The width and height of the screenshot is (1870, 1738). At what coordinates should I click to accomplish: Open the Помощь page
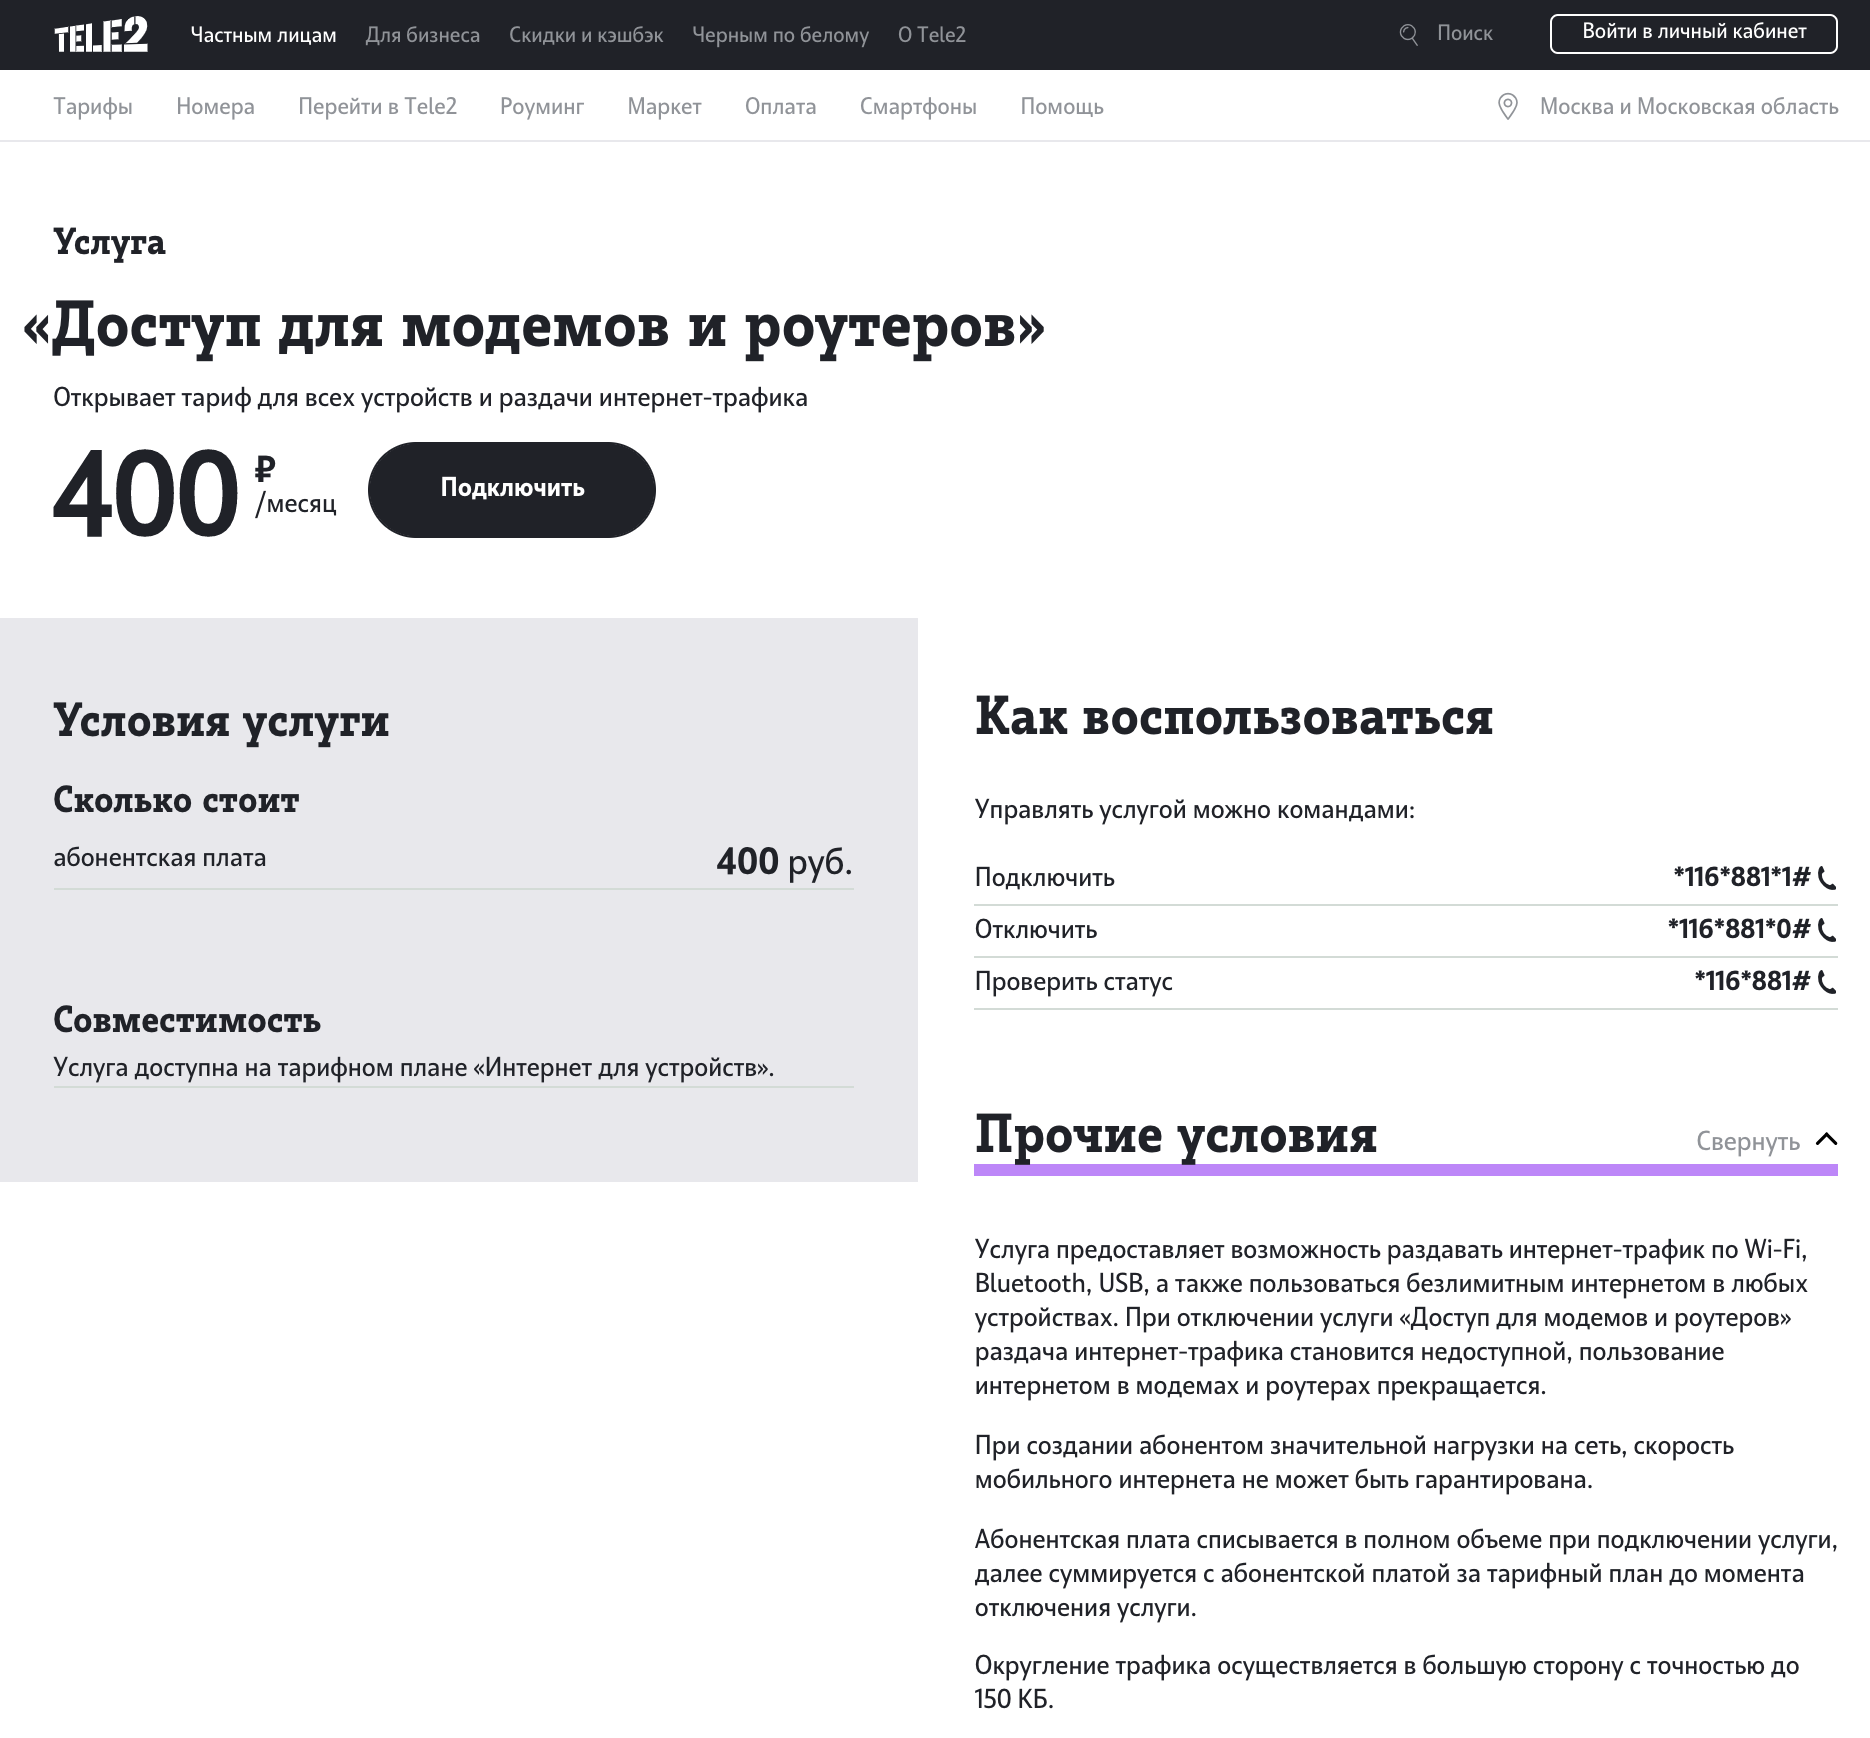click(x=1061, y=106)
